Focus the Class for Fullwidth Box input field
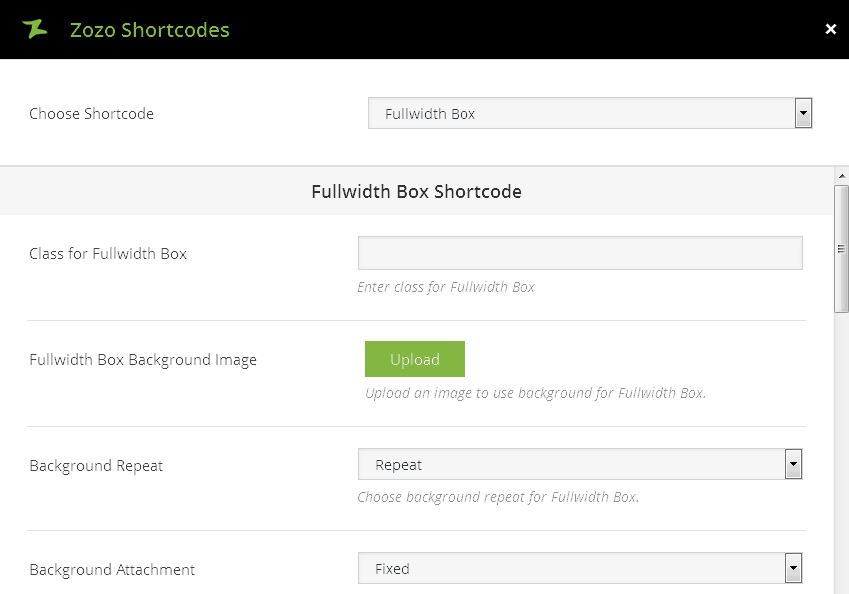 click(x=580, y=253)
